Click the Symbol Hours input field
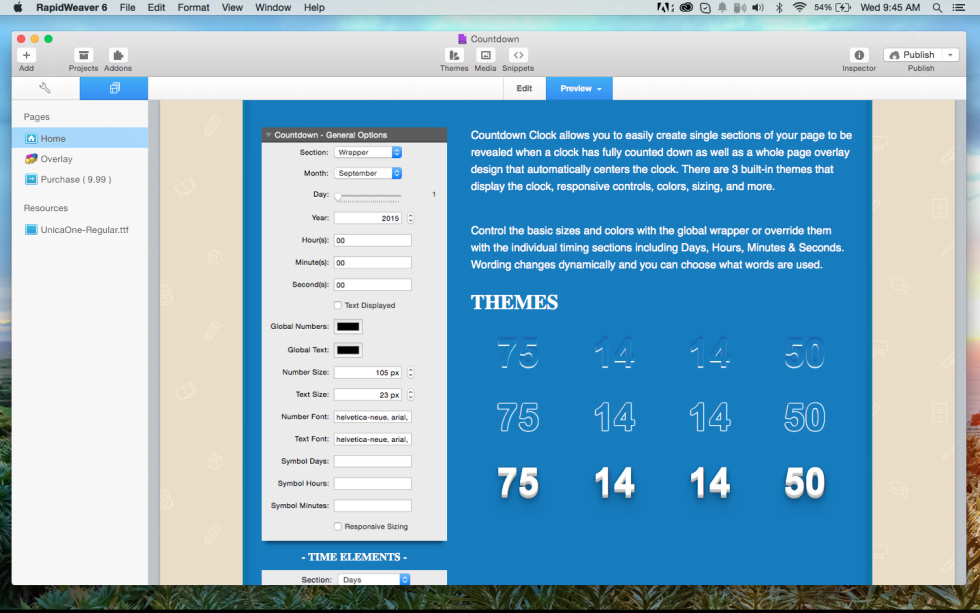The height and width of the screenshot is (613, 980). pos(372,483)
